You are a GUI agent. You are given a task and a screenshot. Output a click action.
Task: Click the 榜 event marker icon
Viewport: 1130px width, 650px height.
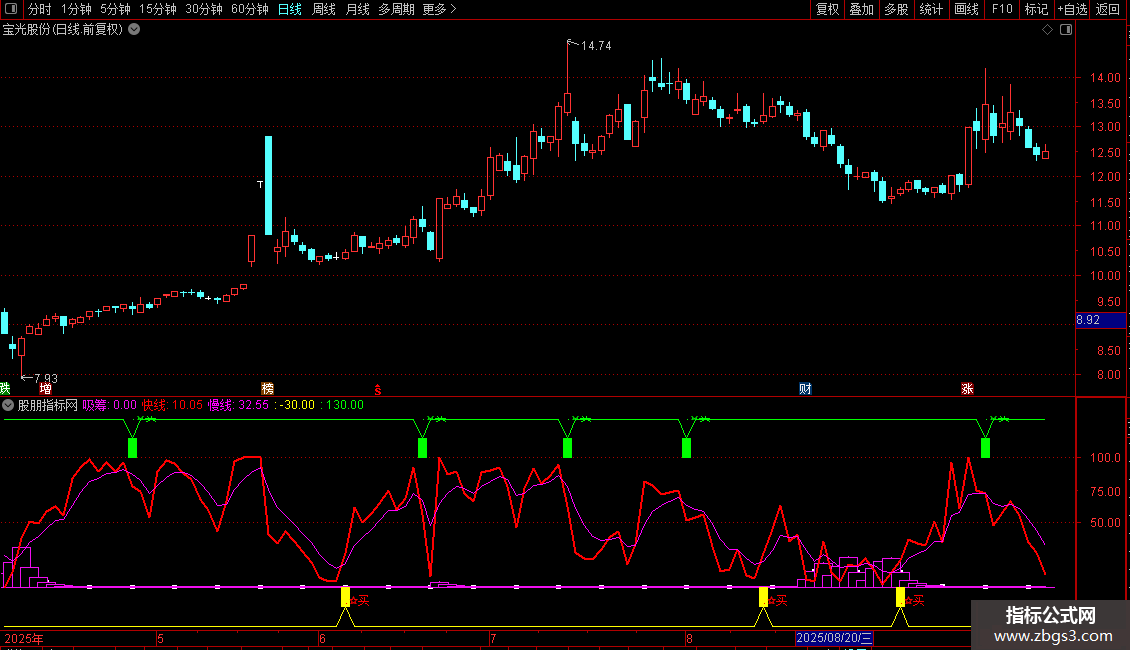tap(267, 388)
